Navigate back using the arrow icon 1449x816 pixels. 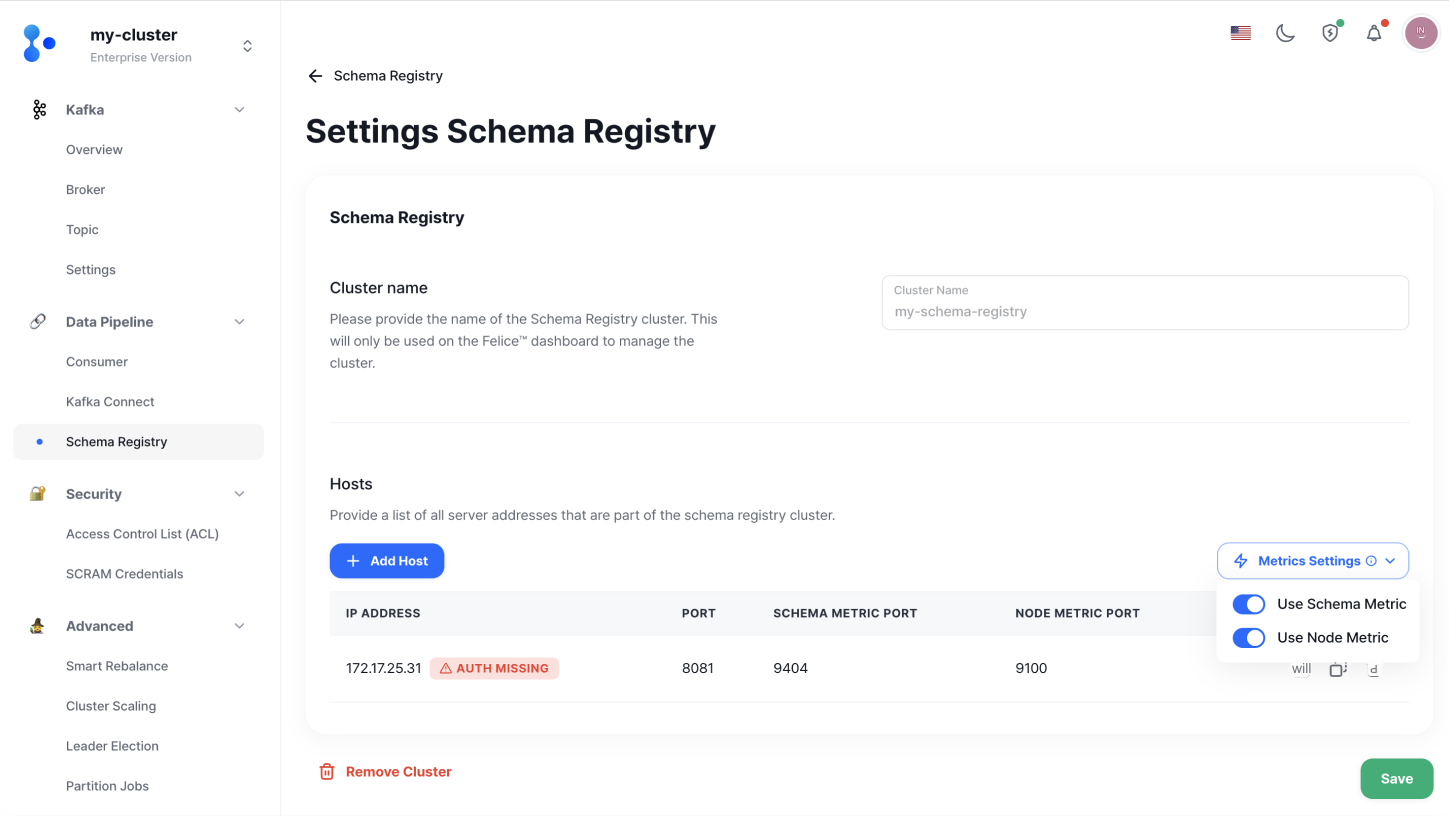click(314, 75)
